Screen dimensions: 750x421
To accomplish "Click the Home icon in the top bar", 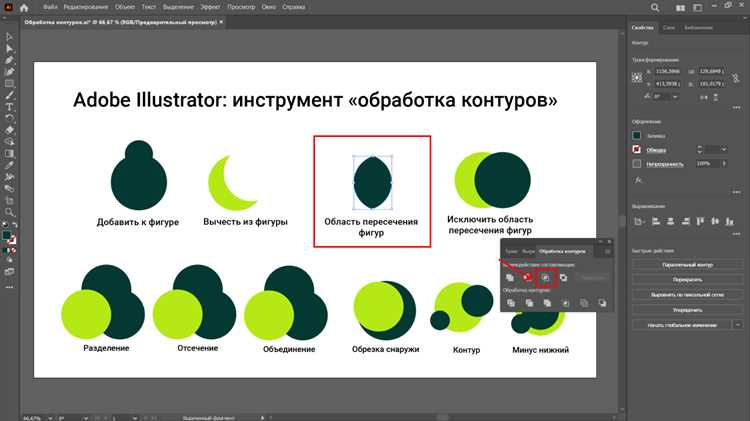I will pyautogui.click(x=24, y=8).
